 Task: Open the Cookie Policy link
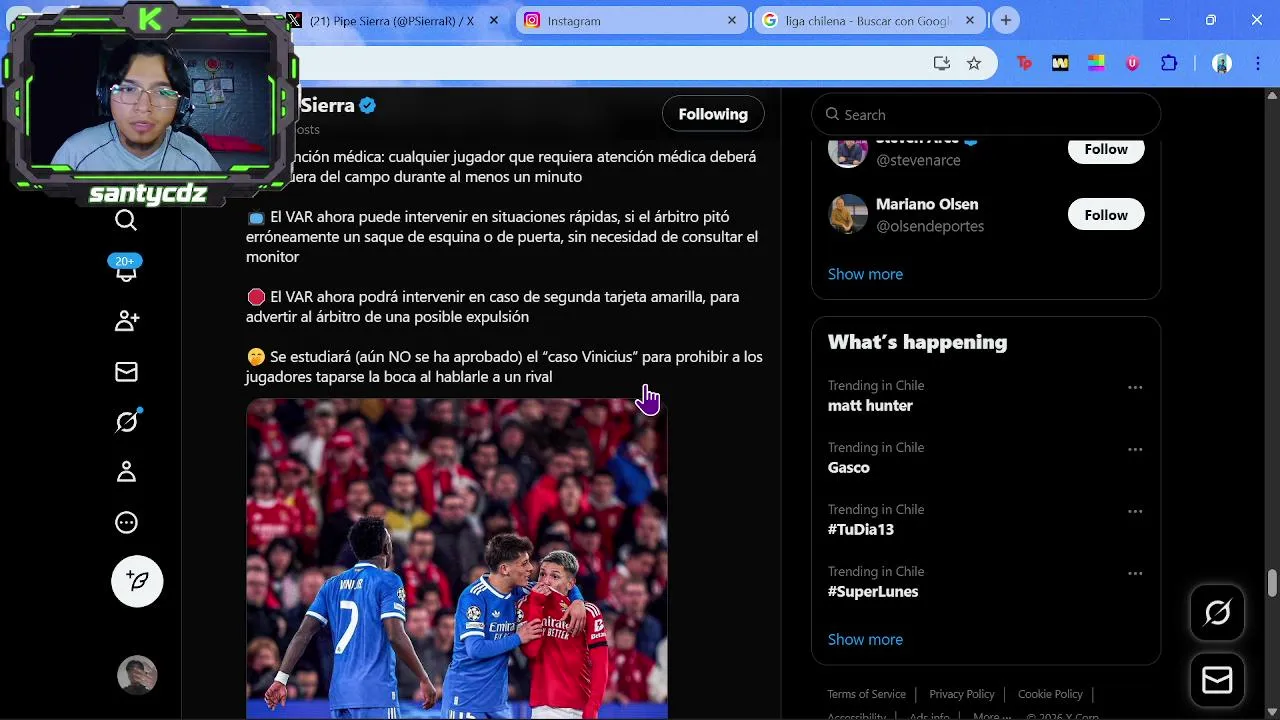[1050, 694]
